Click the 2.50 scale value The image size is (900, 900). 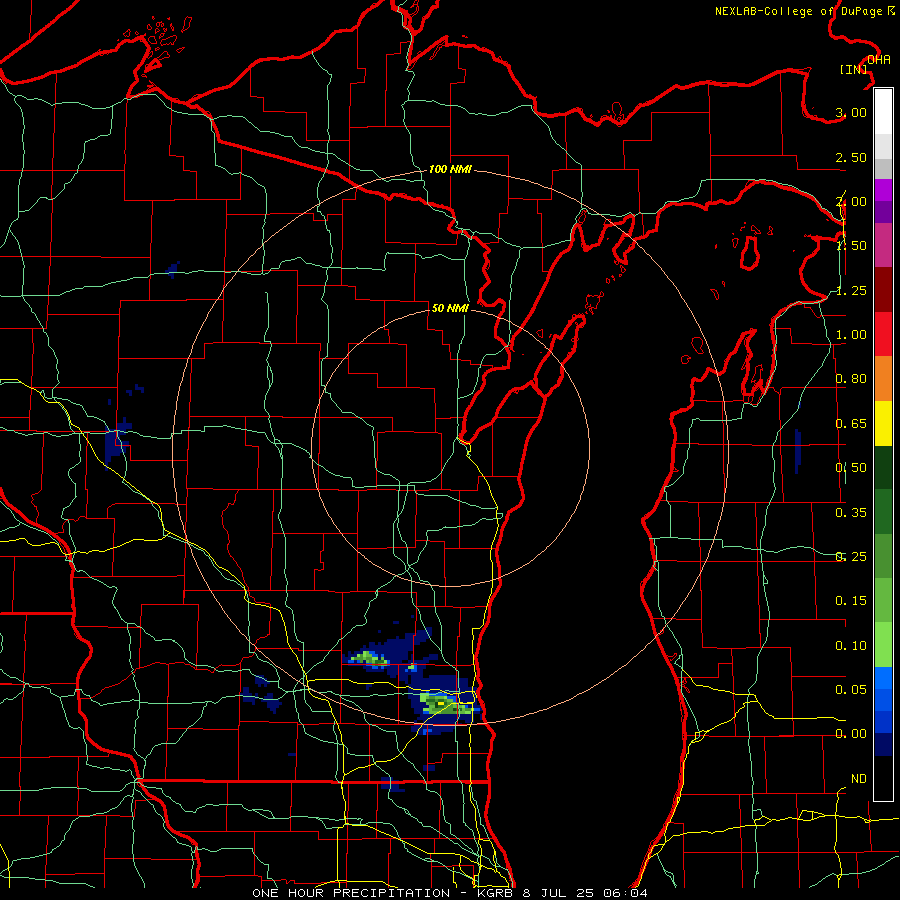click(x=851, y=157)
